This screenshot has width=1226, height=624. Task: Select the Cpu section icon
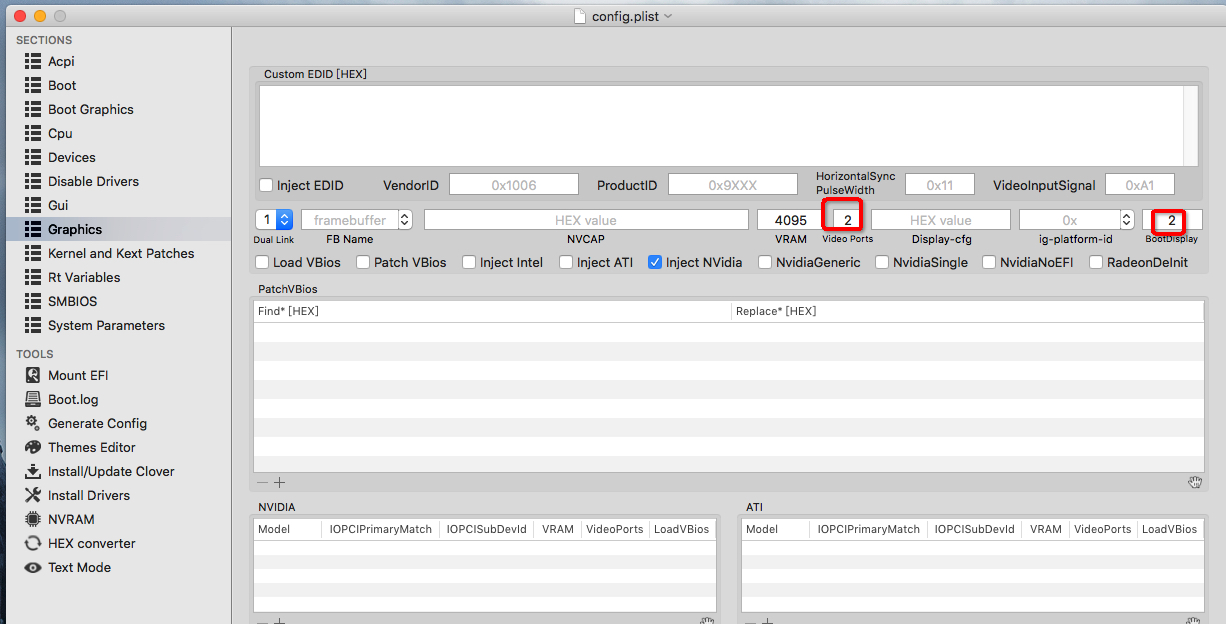pyautogui.click(x=32, y=133)
